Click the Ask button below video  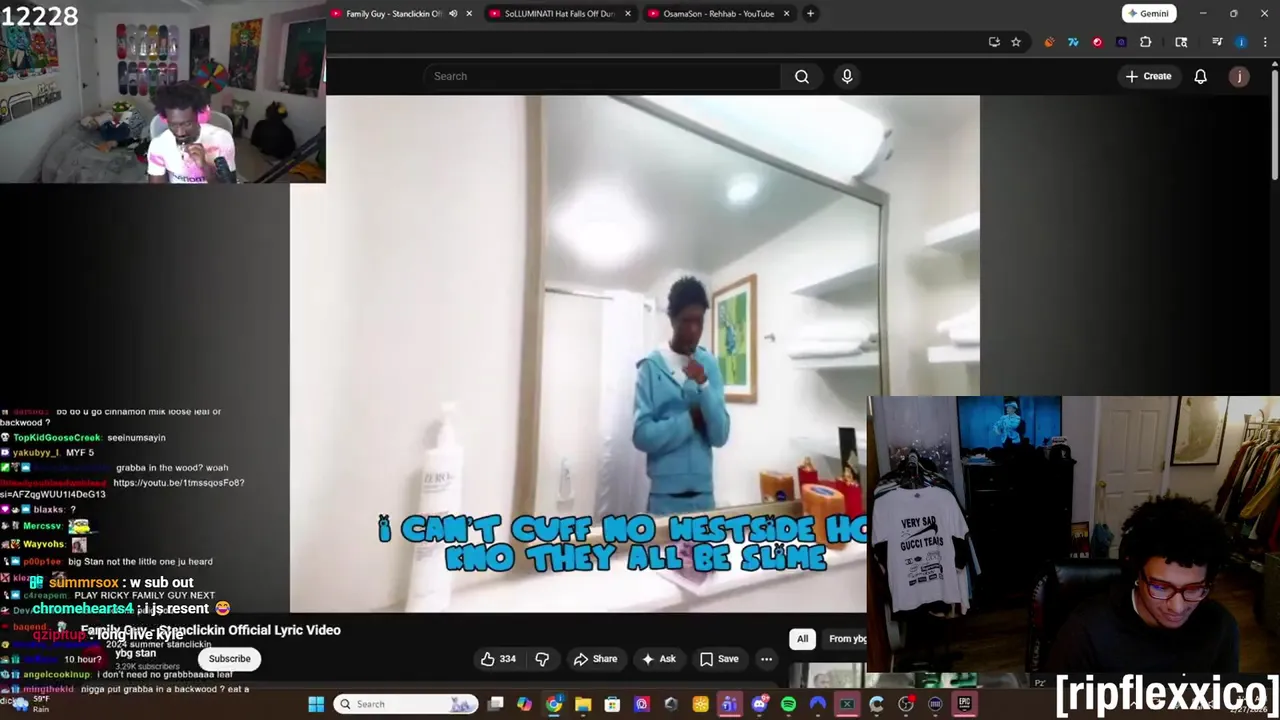coord(659,659)
